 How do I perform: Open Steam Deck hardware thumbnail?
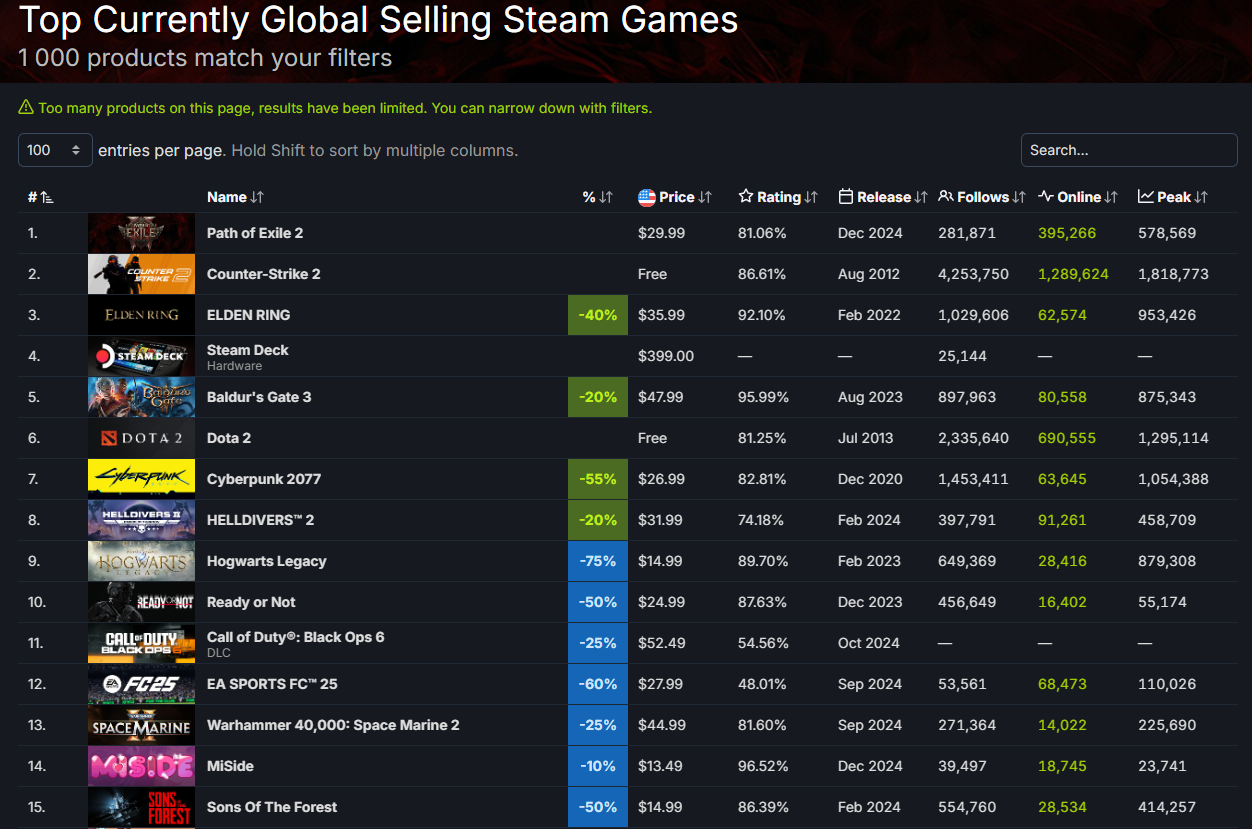pyautogui.click(x=141, y=356)
